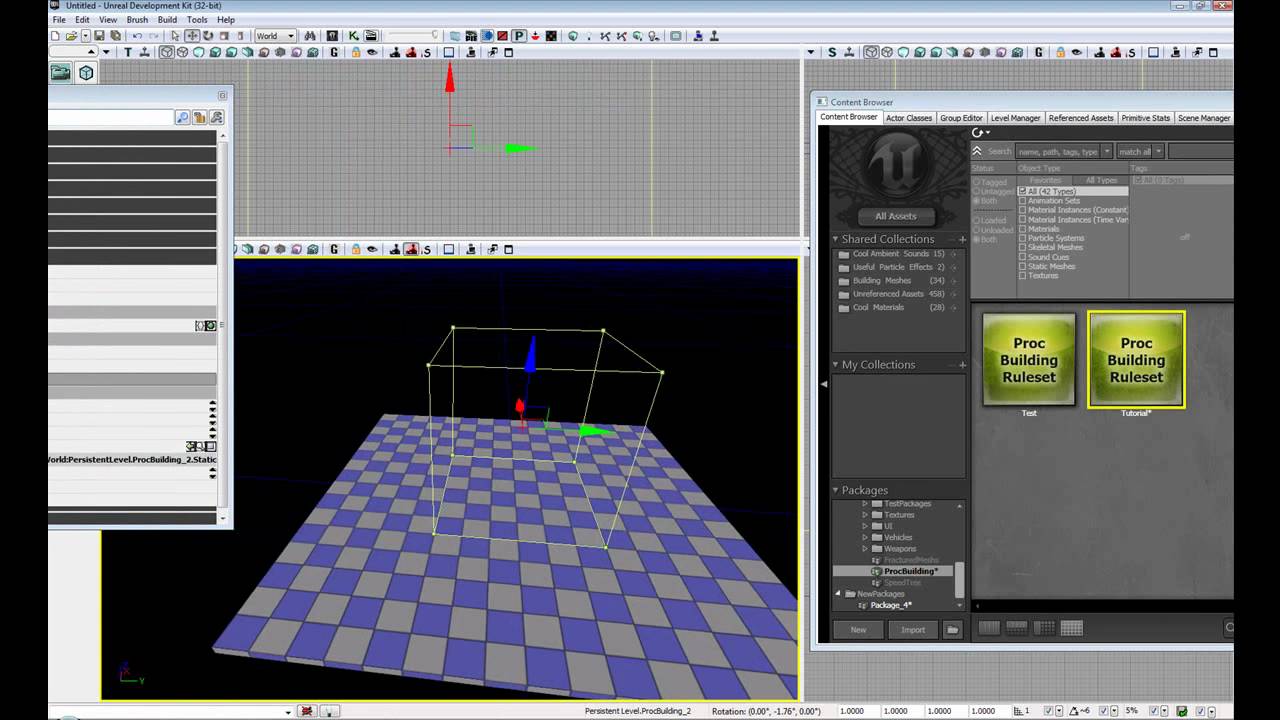Click the binoculars Find Actors icon
The width and height of the screenshot is (1280, 720).
[x=310, y=36]
